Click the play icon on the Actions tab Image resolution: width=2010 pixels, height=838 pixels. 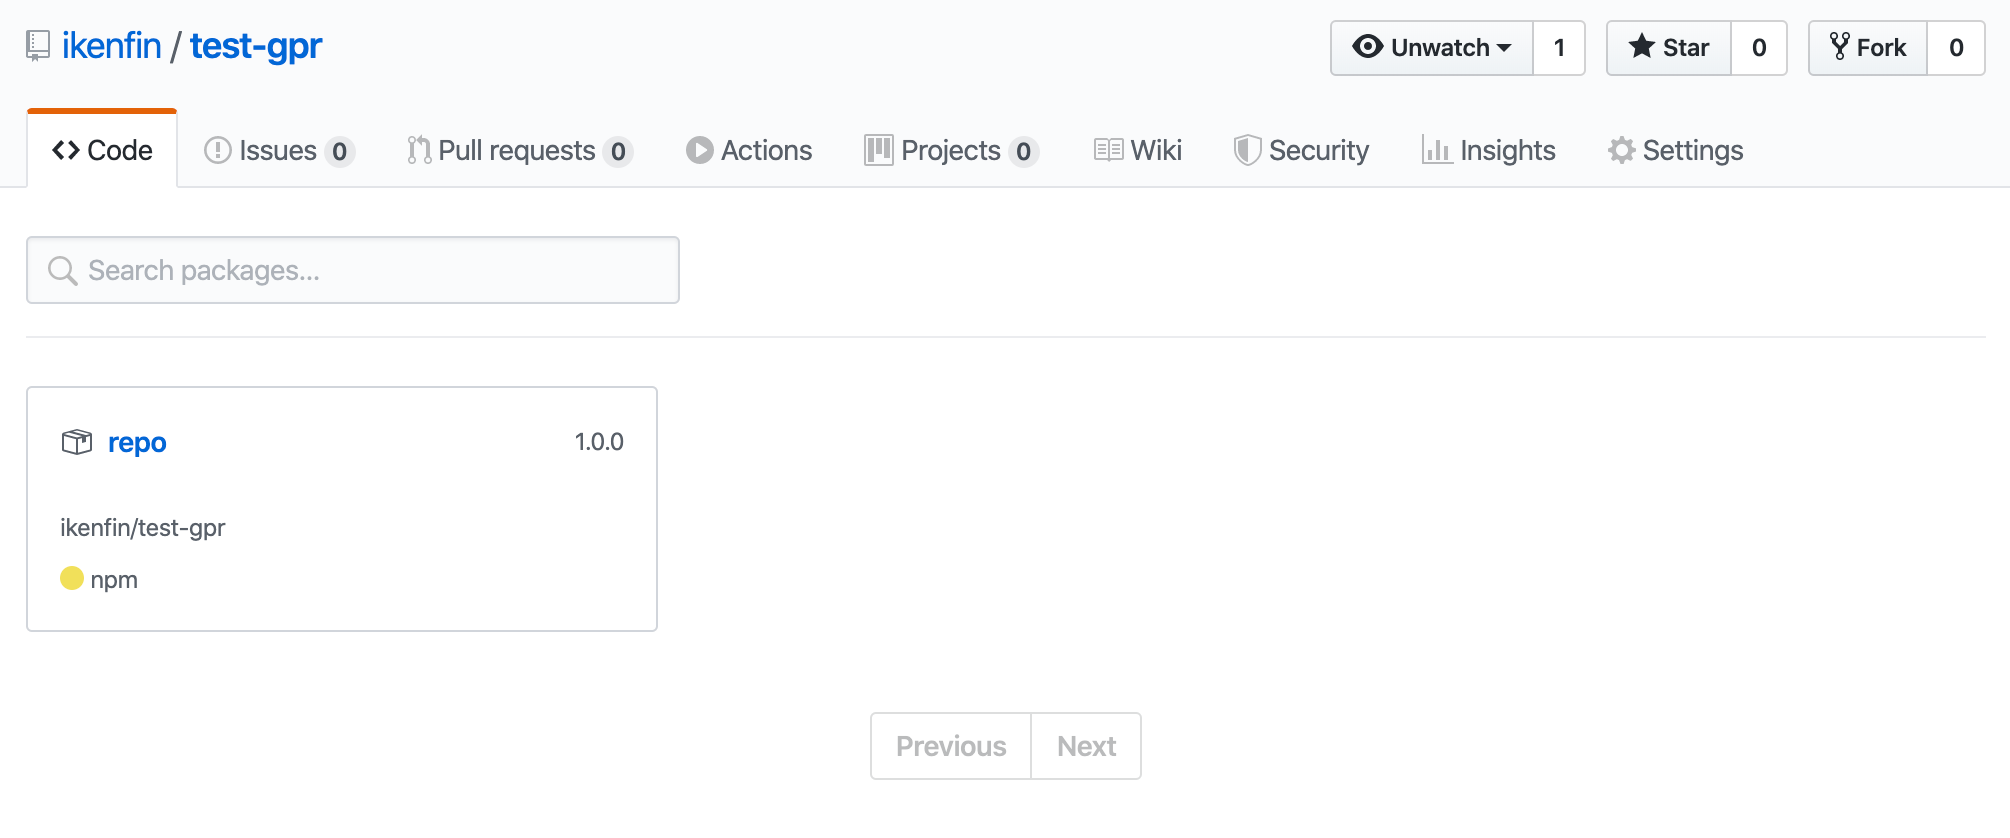click(x=699, y=151)
